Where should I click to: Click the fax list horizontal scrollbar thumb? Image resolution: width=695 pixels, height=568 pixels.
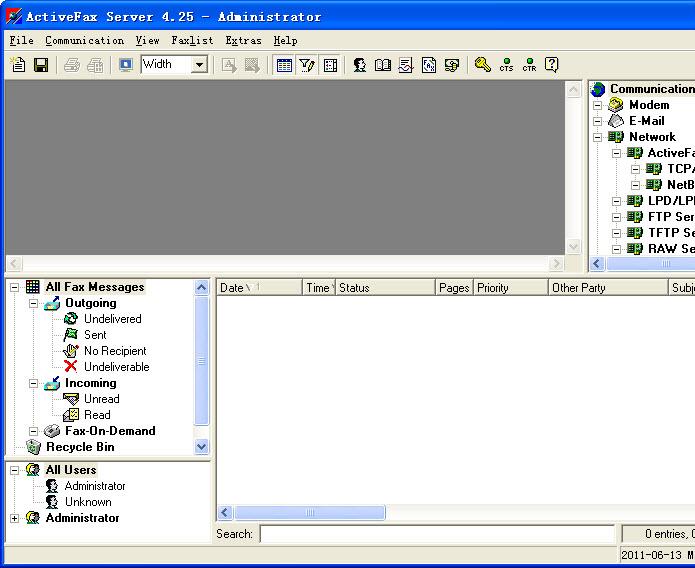pyautogui.click(x=309, y=513)
